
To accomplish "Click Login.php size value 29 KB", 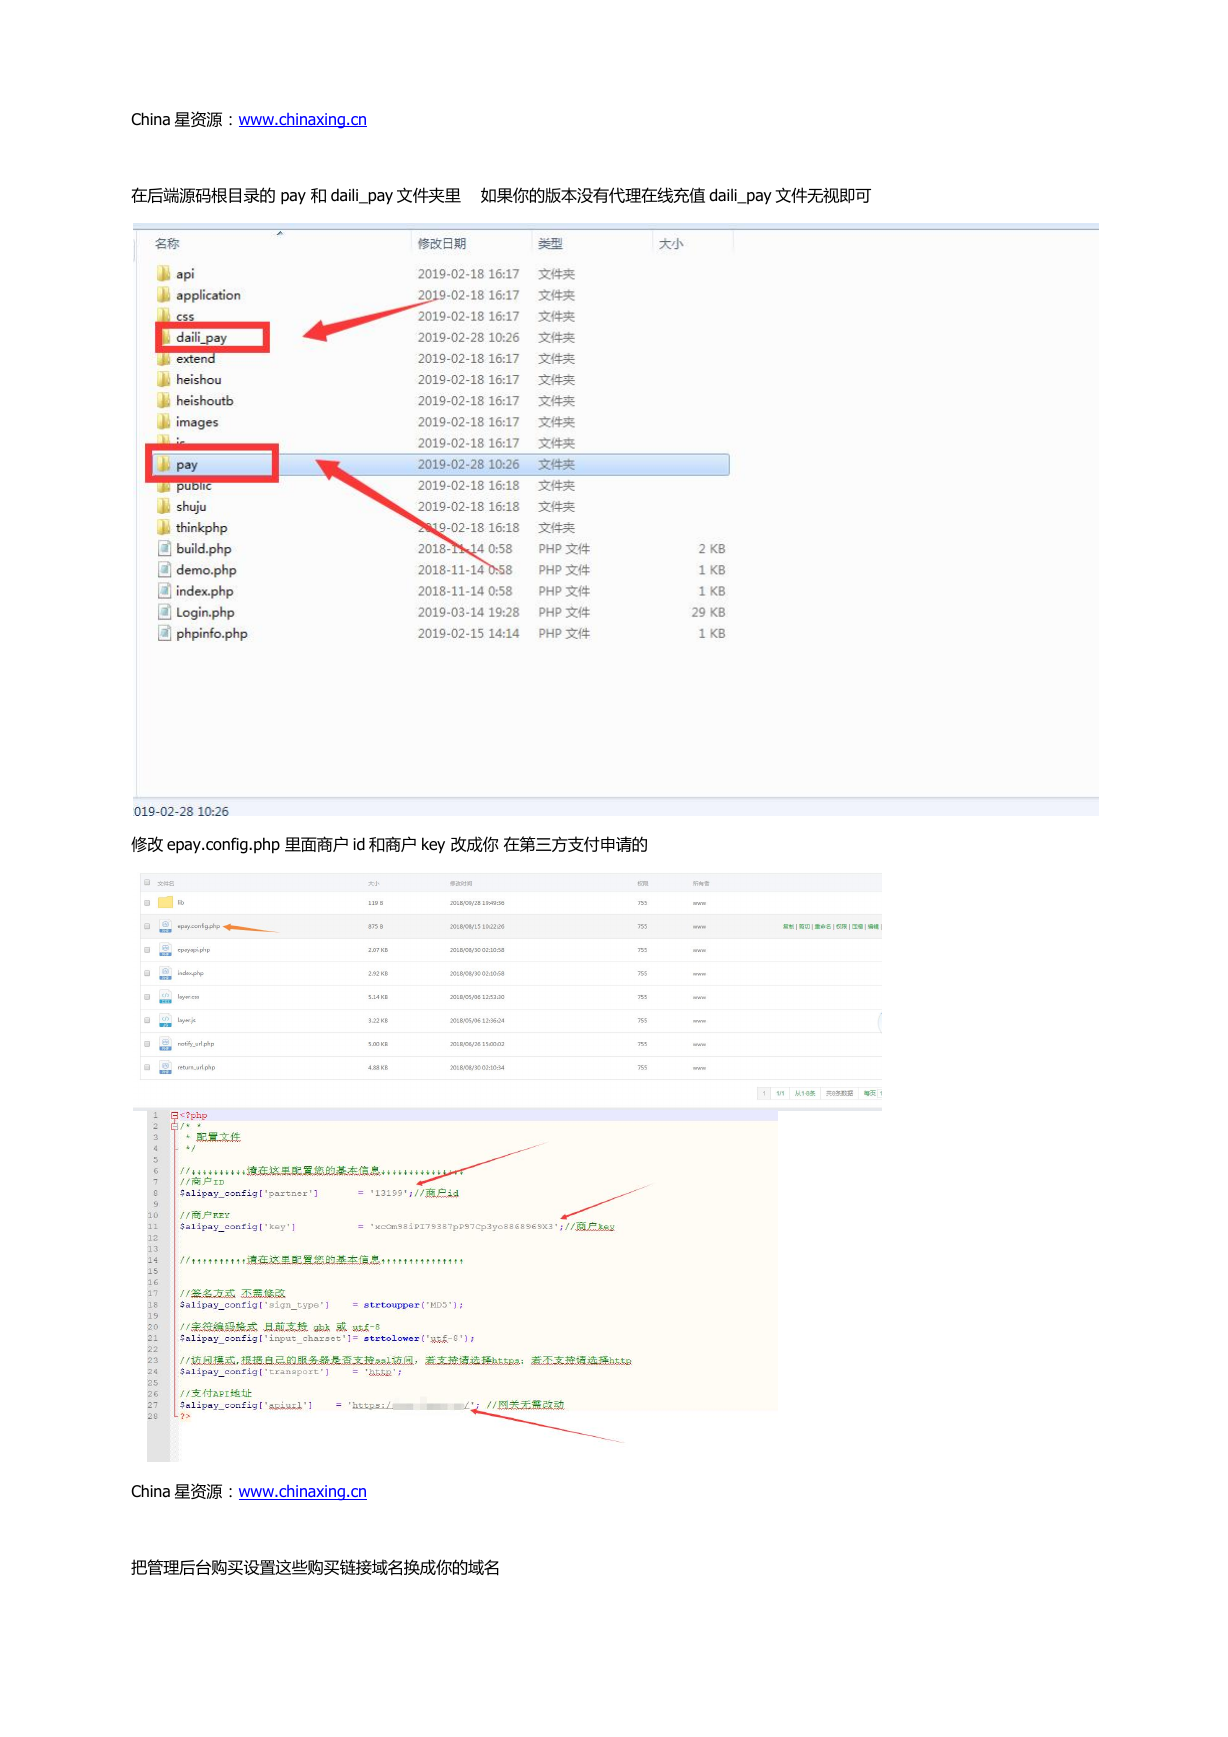I will pos(708,612).
